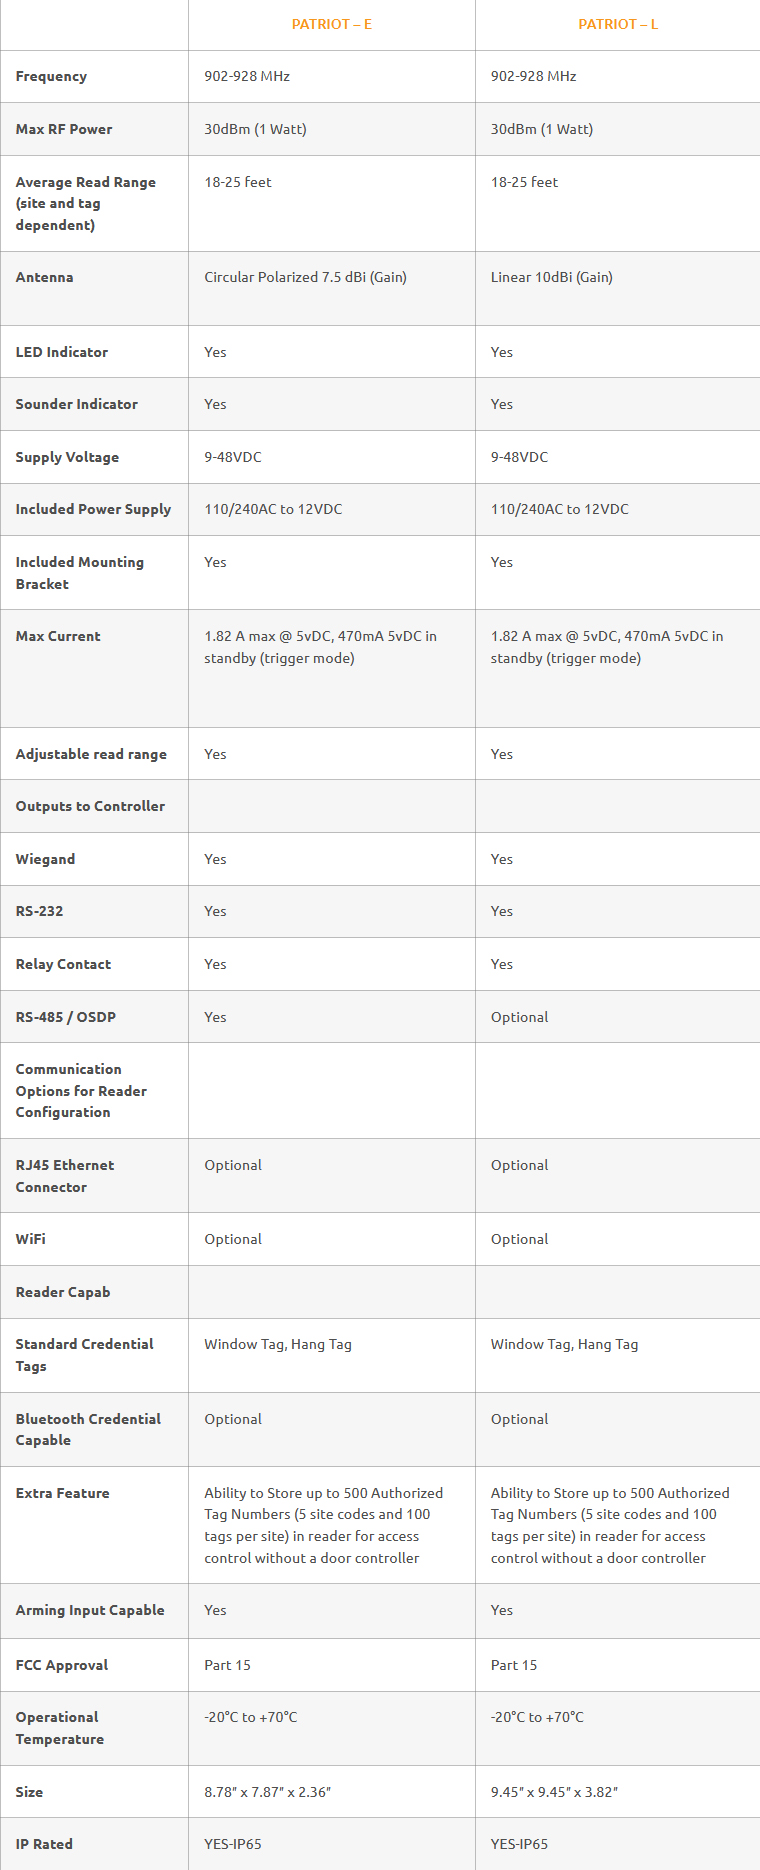Click the Included Power Supply label

coord(93,509)
